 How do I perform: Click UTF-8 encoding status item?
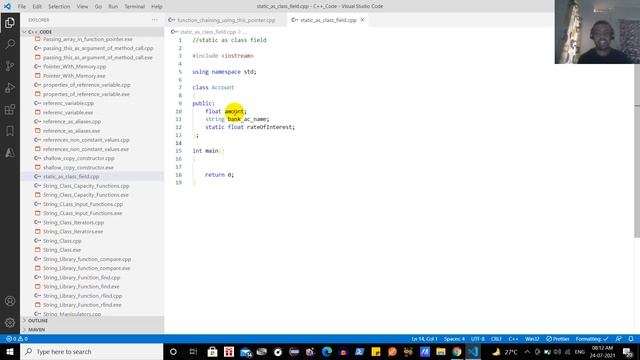pyautogui.click(x=478, y=339)
